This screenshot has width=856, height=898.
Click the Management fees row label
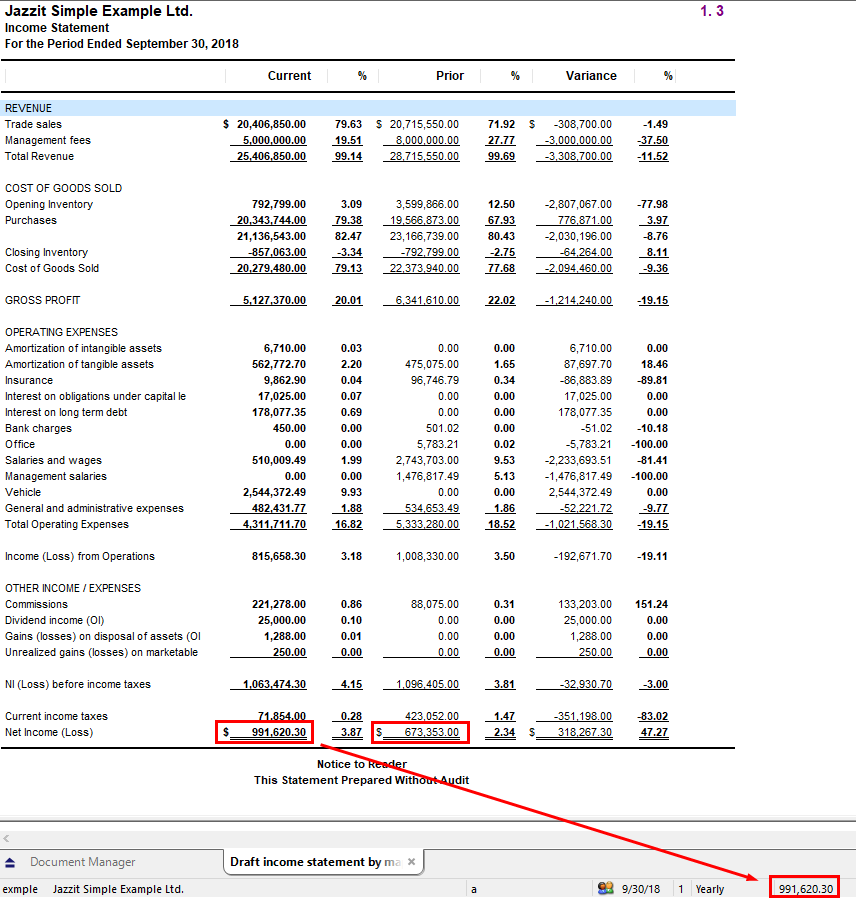click(48, 140)
